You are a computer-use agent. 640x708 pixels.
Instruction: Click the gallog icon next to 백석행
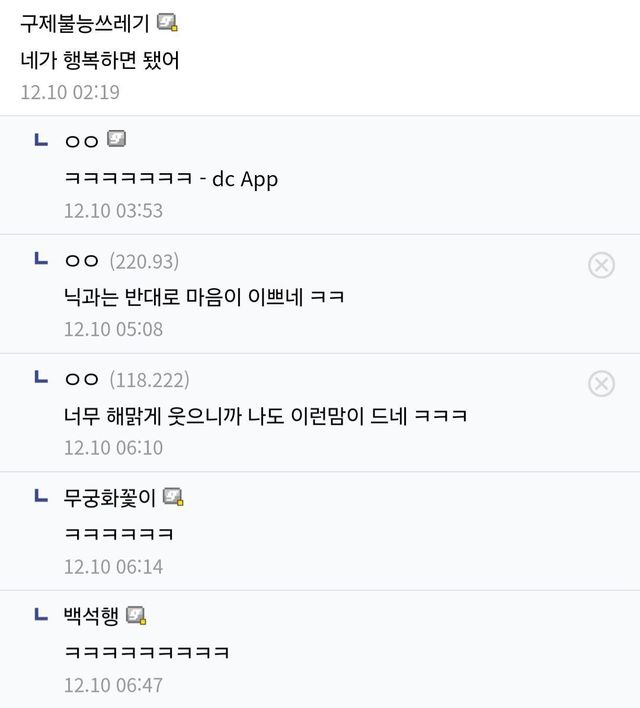coord(137,616)
